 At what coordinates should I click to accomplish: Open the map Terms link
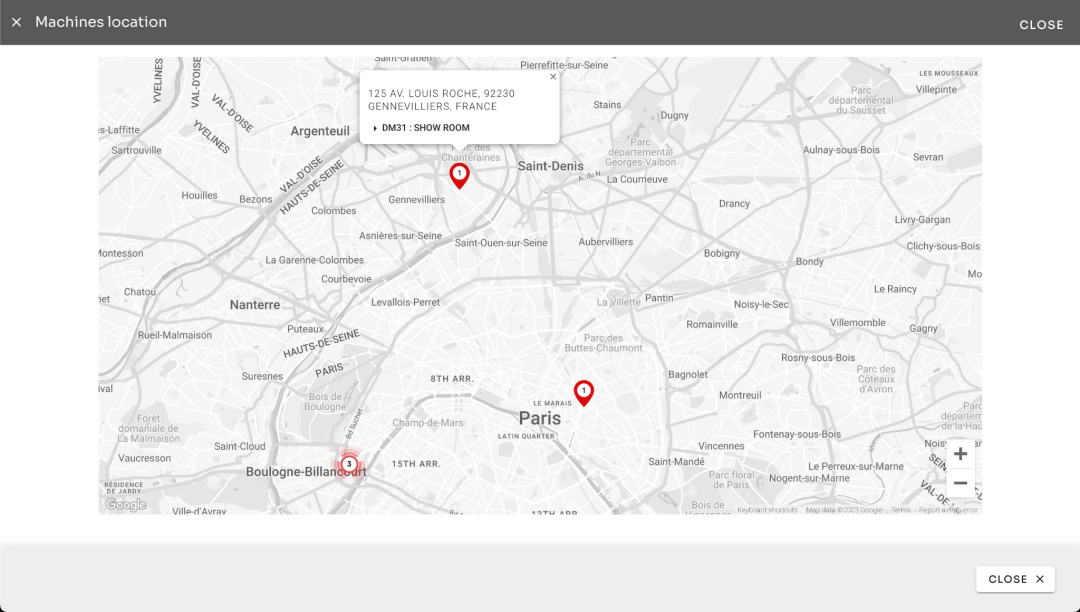(901, 510)
